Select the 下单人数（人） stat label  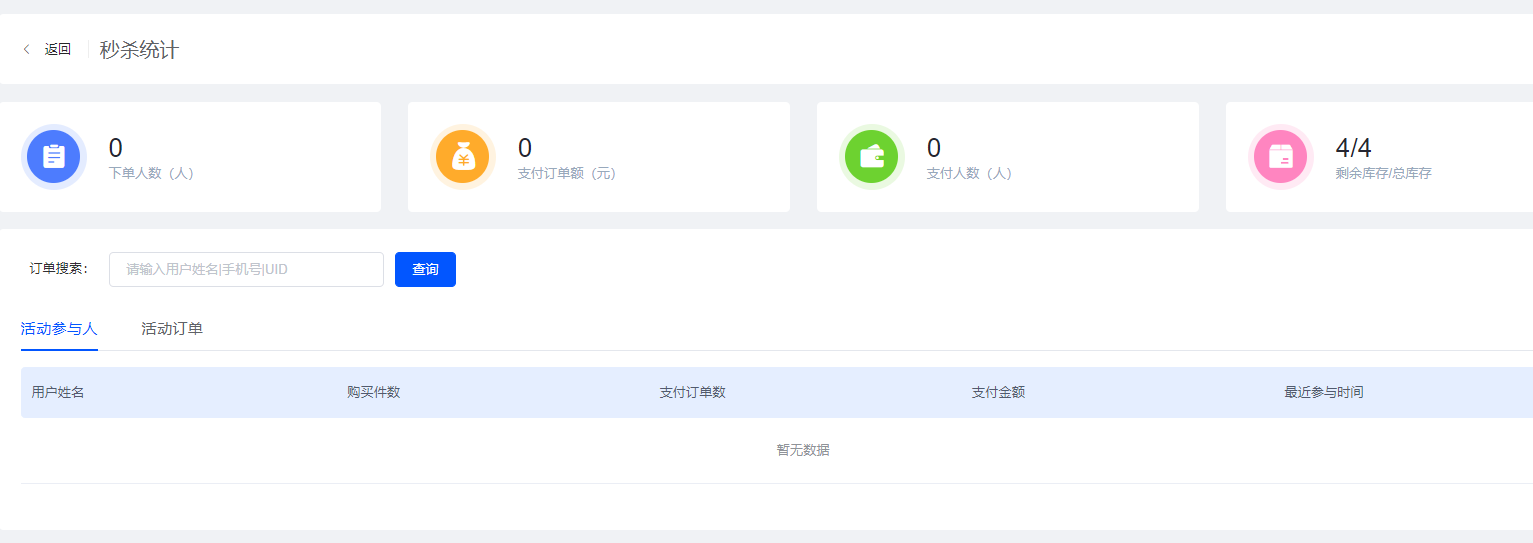coord(152,173)
